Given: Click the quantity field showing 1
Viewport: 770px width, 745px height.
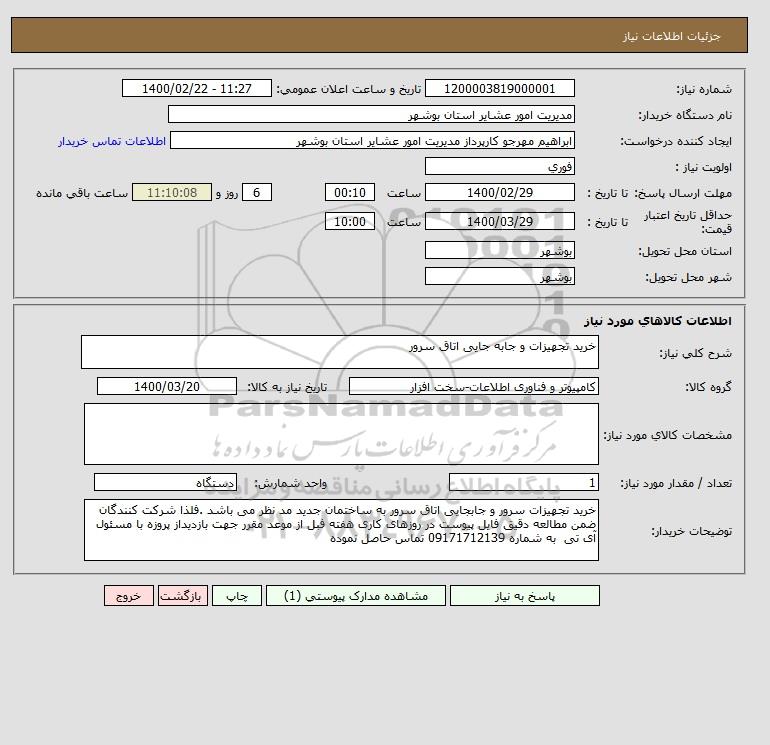Looking at the screenshot, I should pos(523,482).
